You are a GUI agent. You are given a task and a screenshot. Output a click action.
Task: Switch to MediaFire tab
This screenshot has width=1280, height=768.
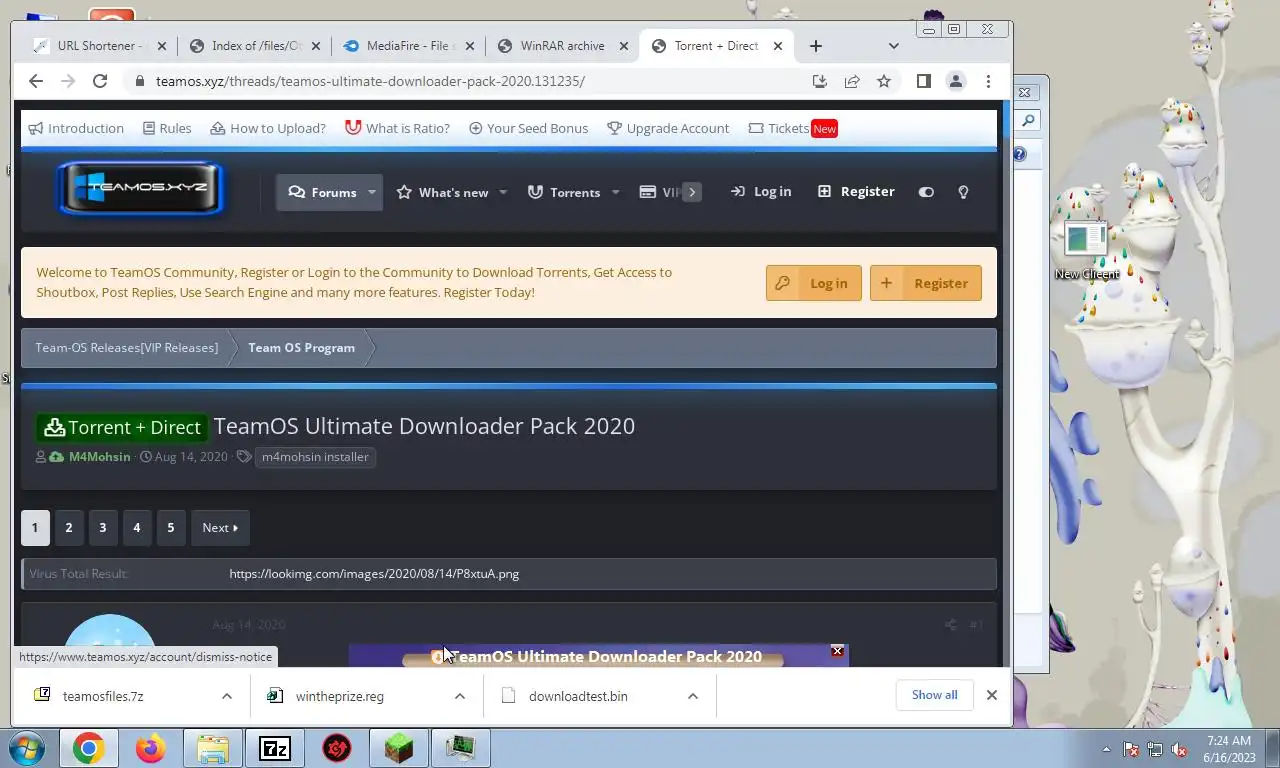coord(409,46)
